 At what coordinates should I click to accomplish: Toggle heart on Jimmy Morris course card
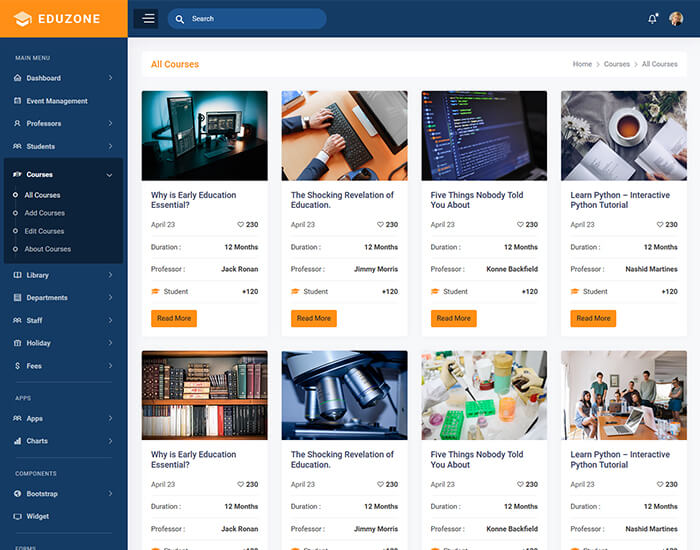coord(381,225)
